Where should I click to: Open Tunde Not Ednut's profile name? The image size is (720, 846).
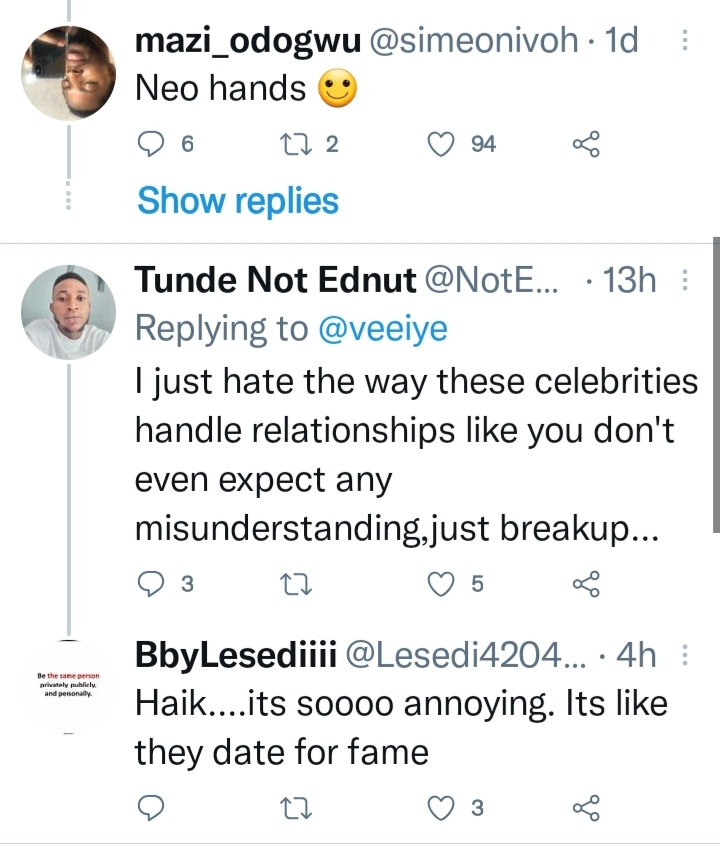275,282
